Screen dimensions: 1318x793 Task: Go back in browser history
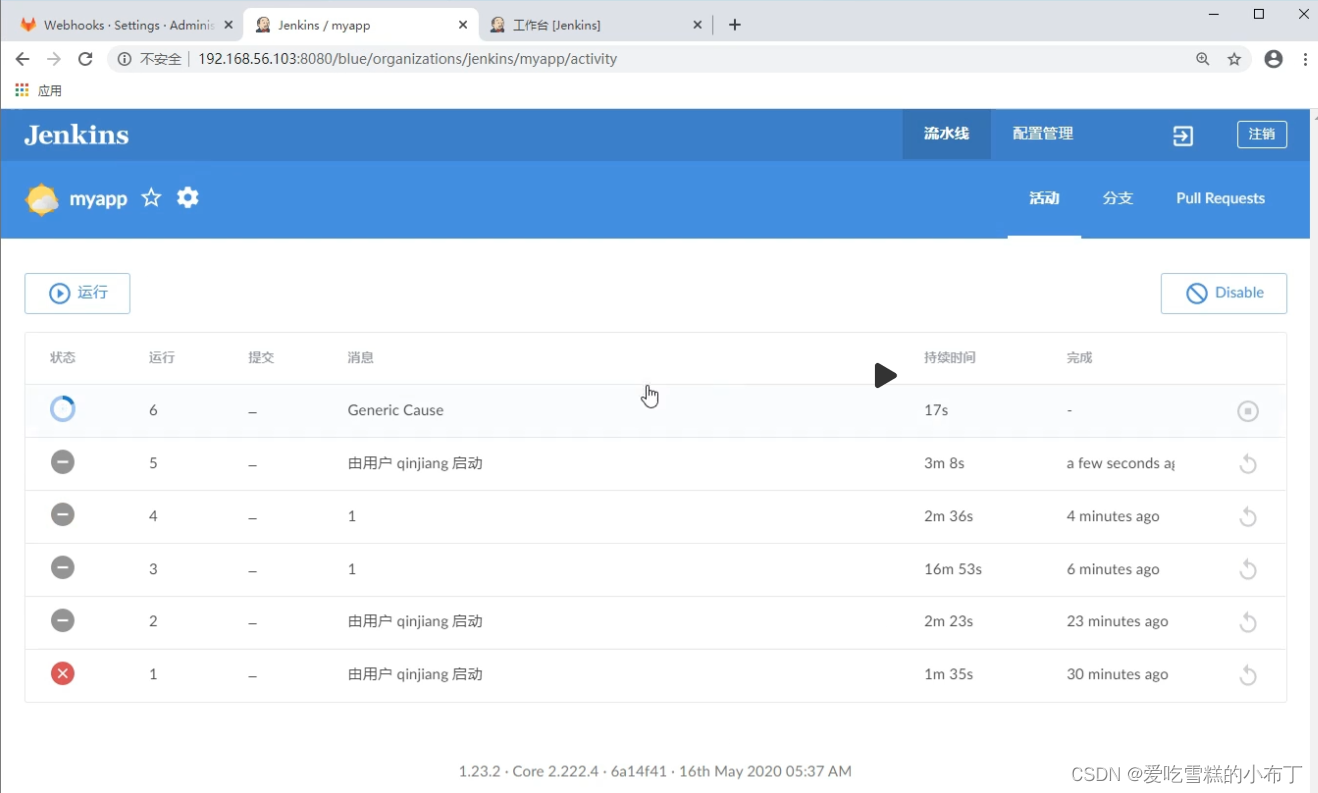point(22,59)
